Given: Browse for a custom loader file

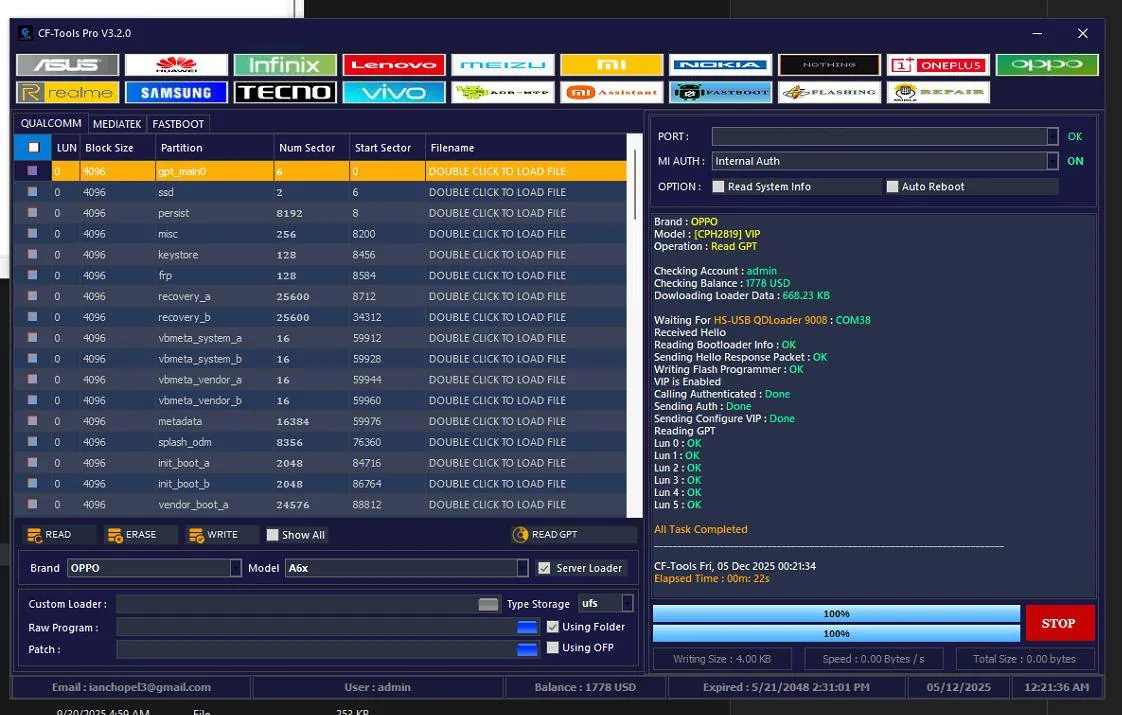Looking at the screenshot, I should coord(488,605).
